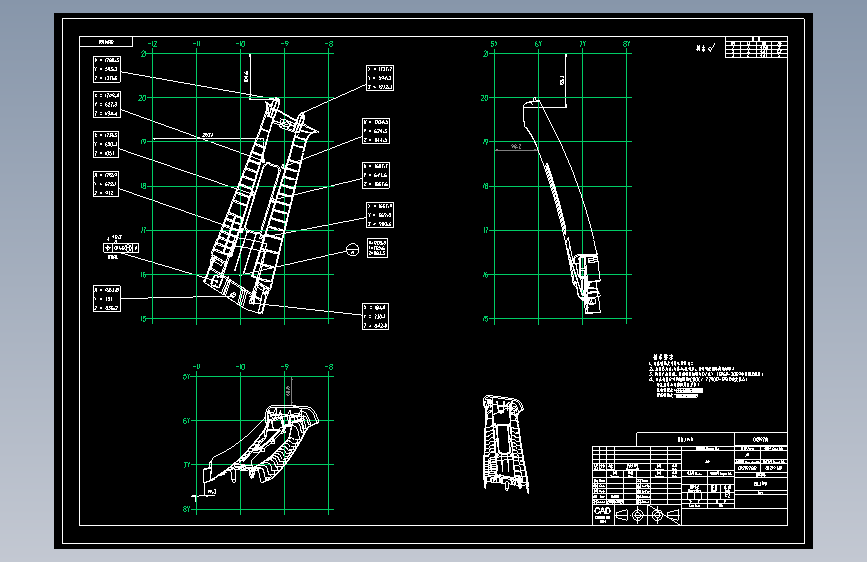867x562 pixels.
Task: Click grid label "-12" above the front view
Action: 153,44
